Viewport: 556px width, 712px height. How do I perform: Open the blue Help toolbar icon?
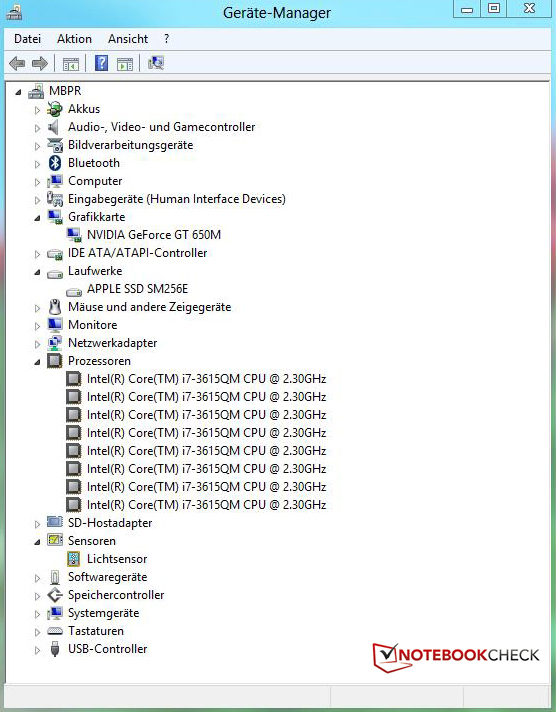pyautogui.click(x=101, y=63)
